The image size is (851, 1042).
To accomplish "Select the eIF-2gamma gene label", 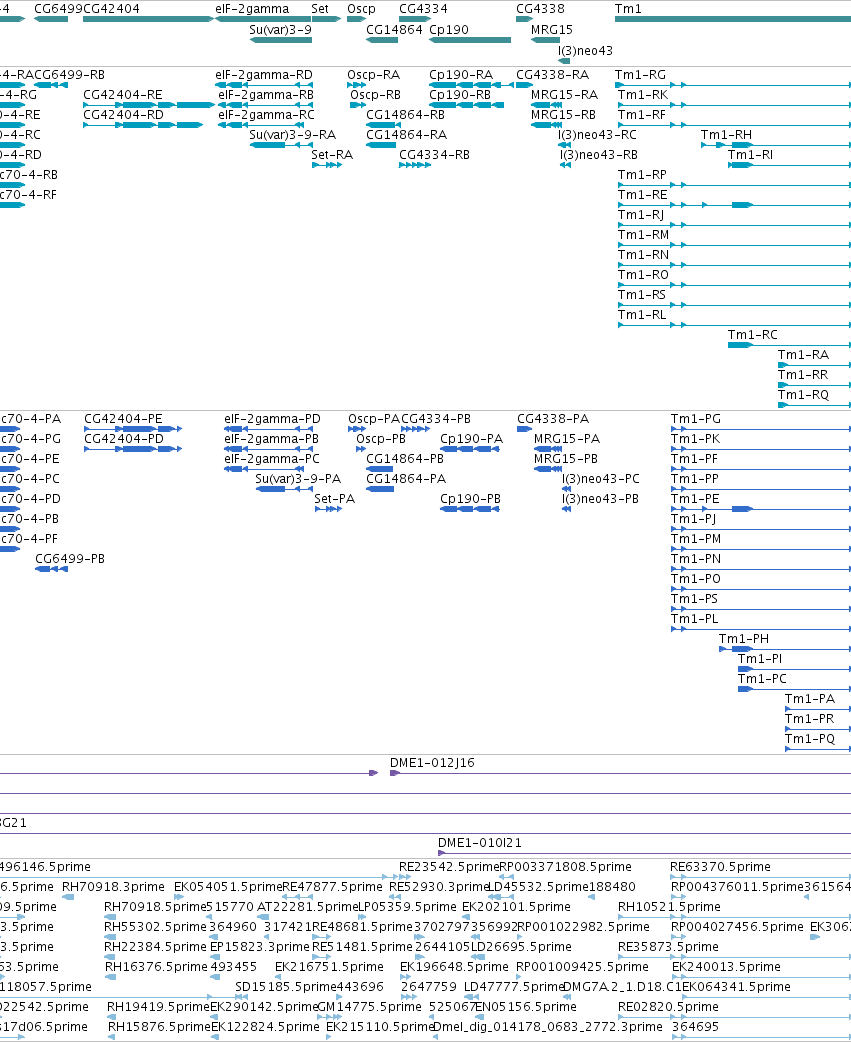I will (252, 9).
